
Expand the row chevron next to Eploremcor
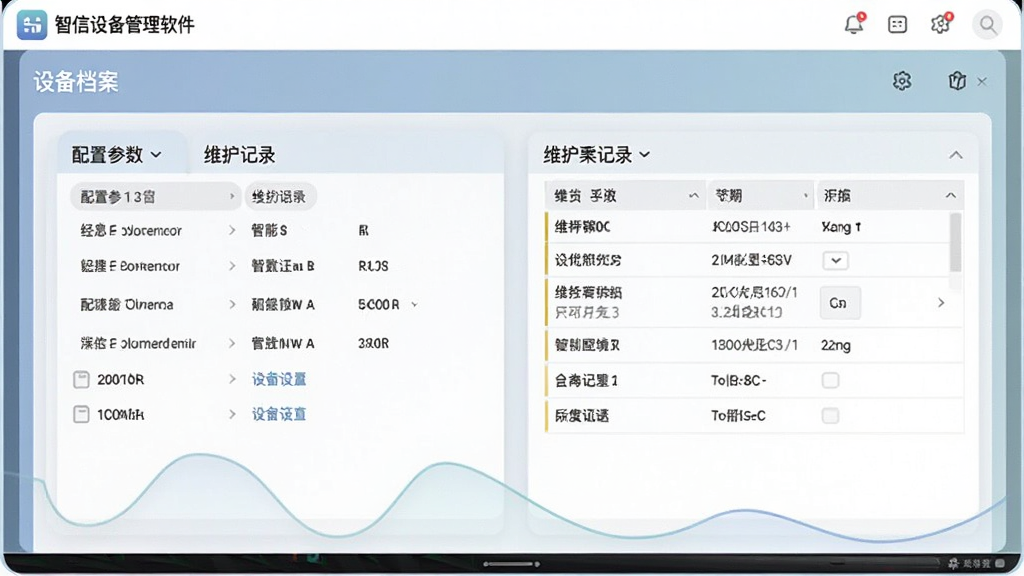click(x=232, y=231)
